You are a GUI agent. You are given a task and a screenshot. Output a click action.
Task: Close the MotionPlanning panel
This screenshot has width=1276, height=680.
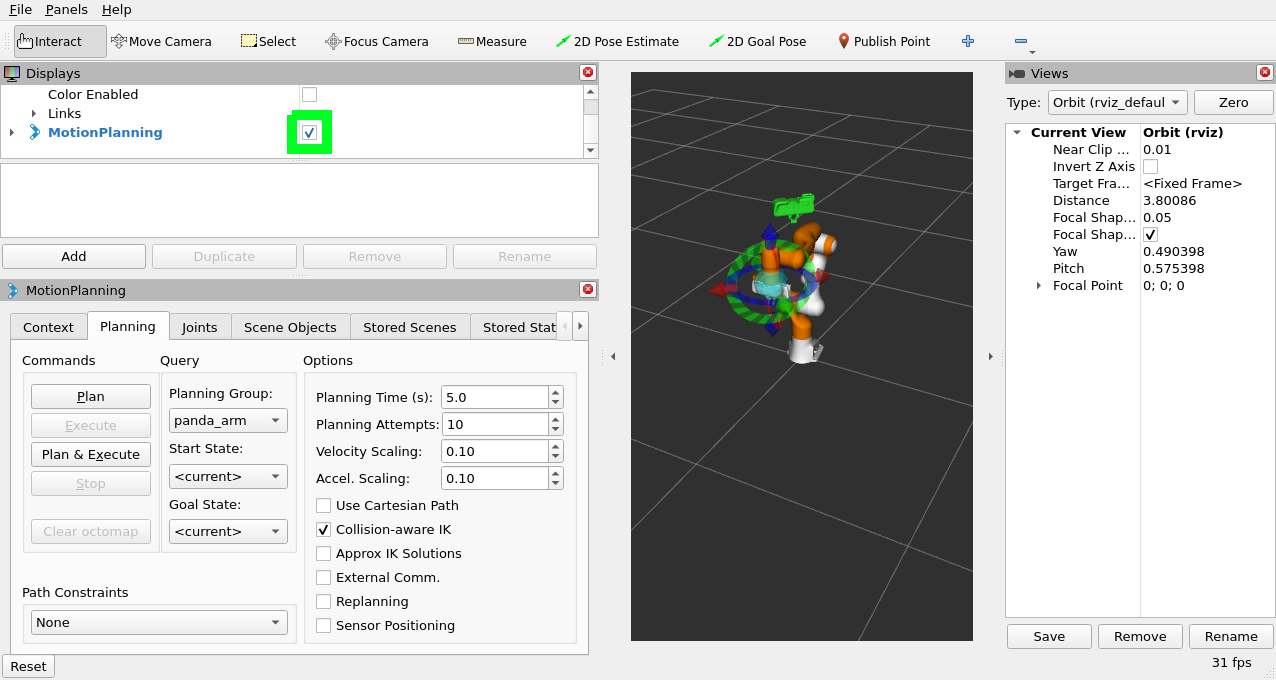(588, 290)
